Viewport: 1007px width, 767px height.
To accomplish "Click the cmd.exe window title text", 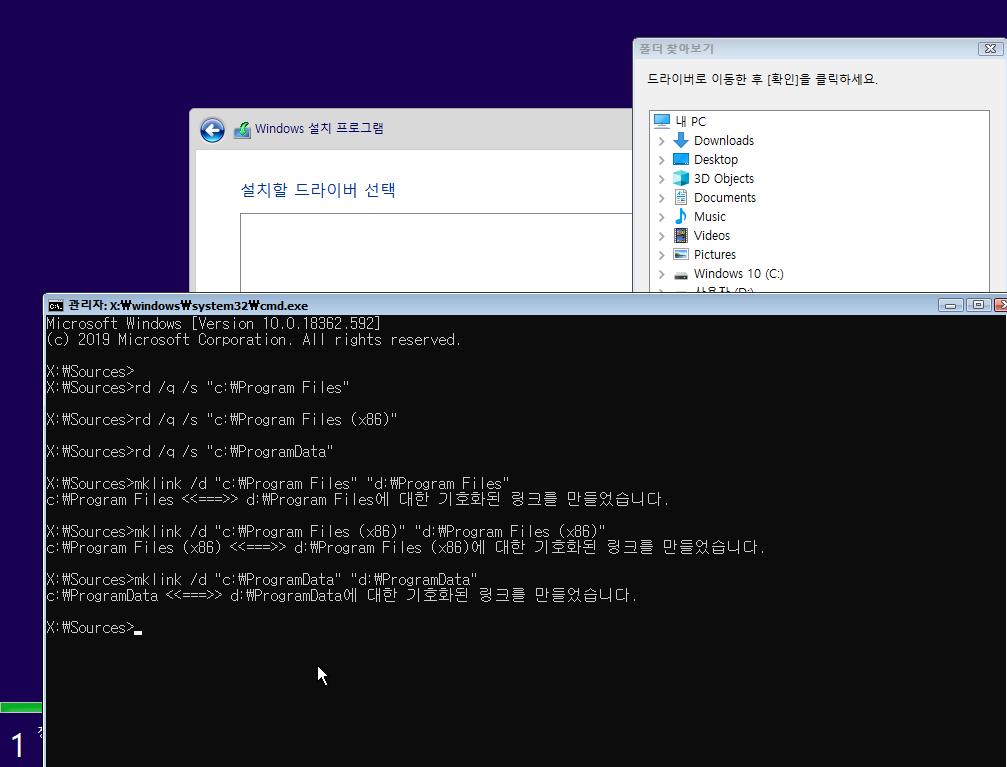I will click(x=188, y=306).
